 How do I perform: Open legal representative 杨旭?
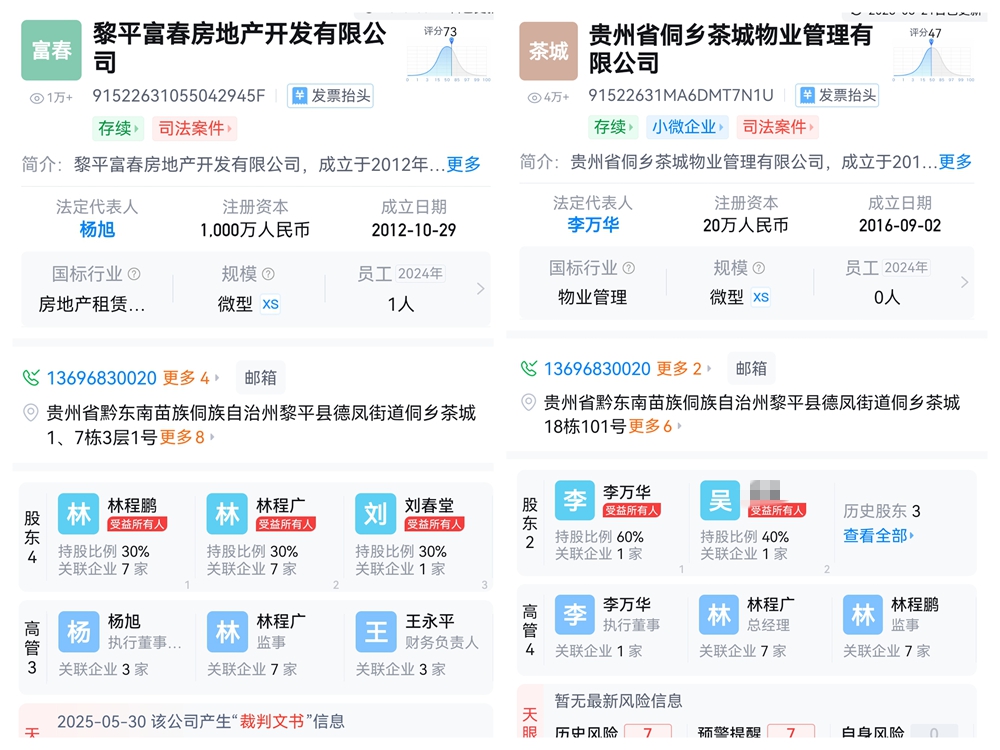(97, 230)
